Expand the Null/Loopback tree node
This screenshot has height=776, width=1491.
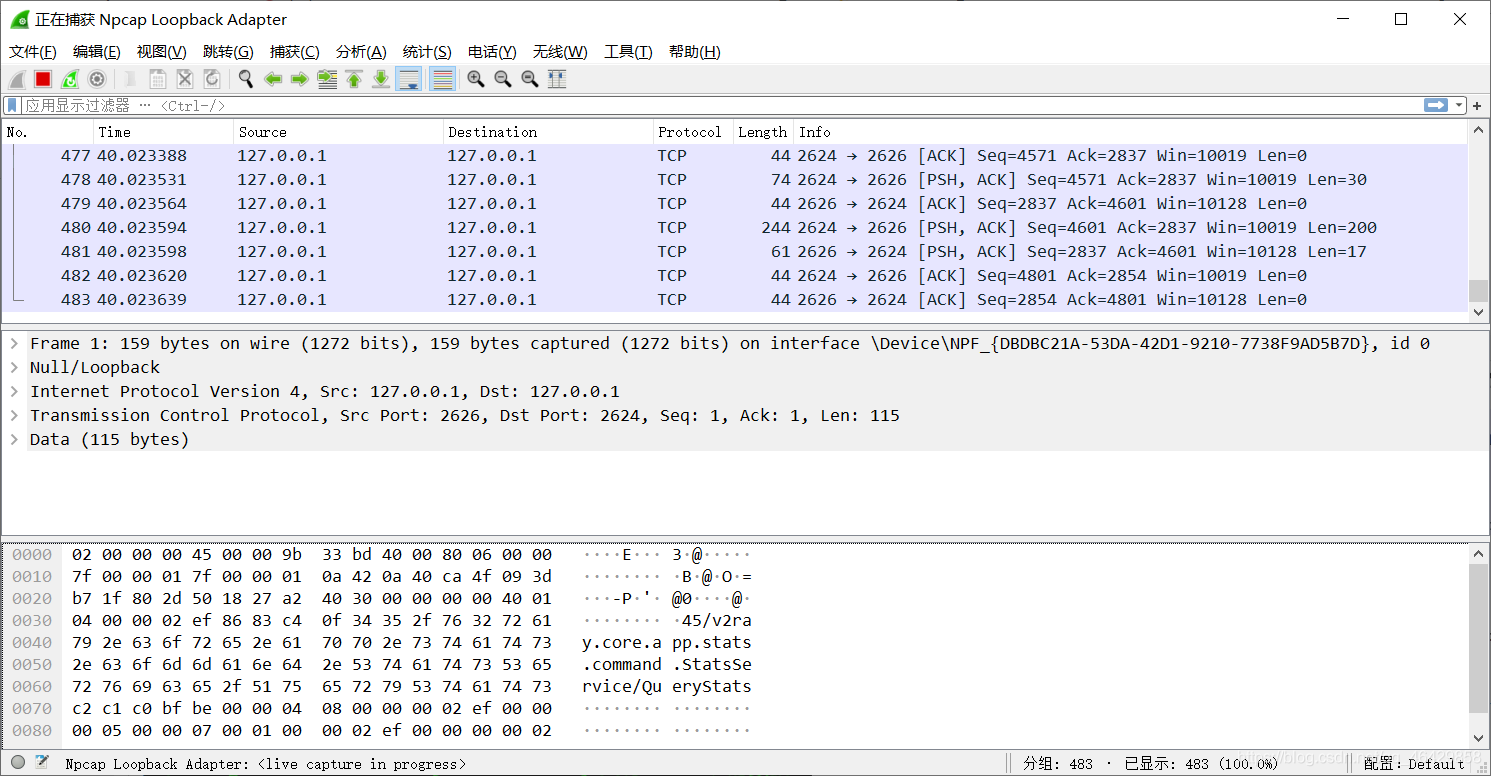(x=14, y=367)
